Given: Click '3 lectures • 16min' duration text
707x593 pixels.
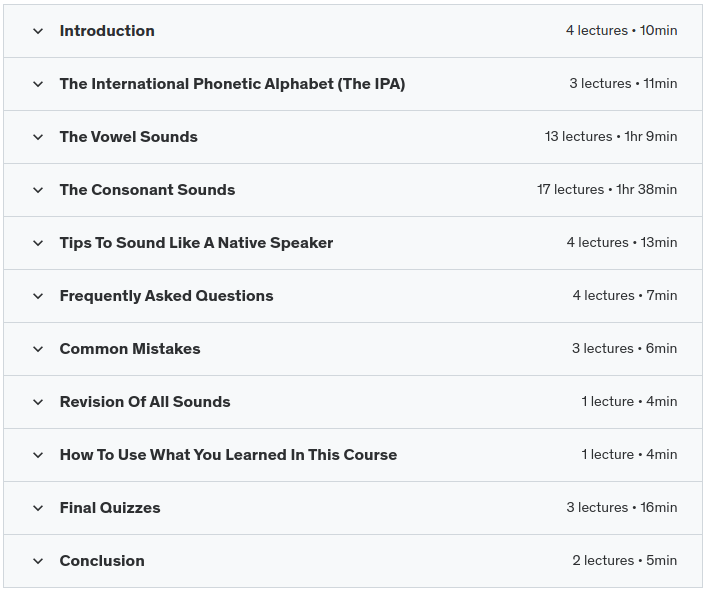Looking at the screenshot, I should [622, 508].
